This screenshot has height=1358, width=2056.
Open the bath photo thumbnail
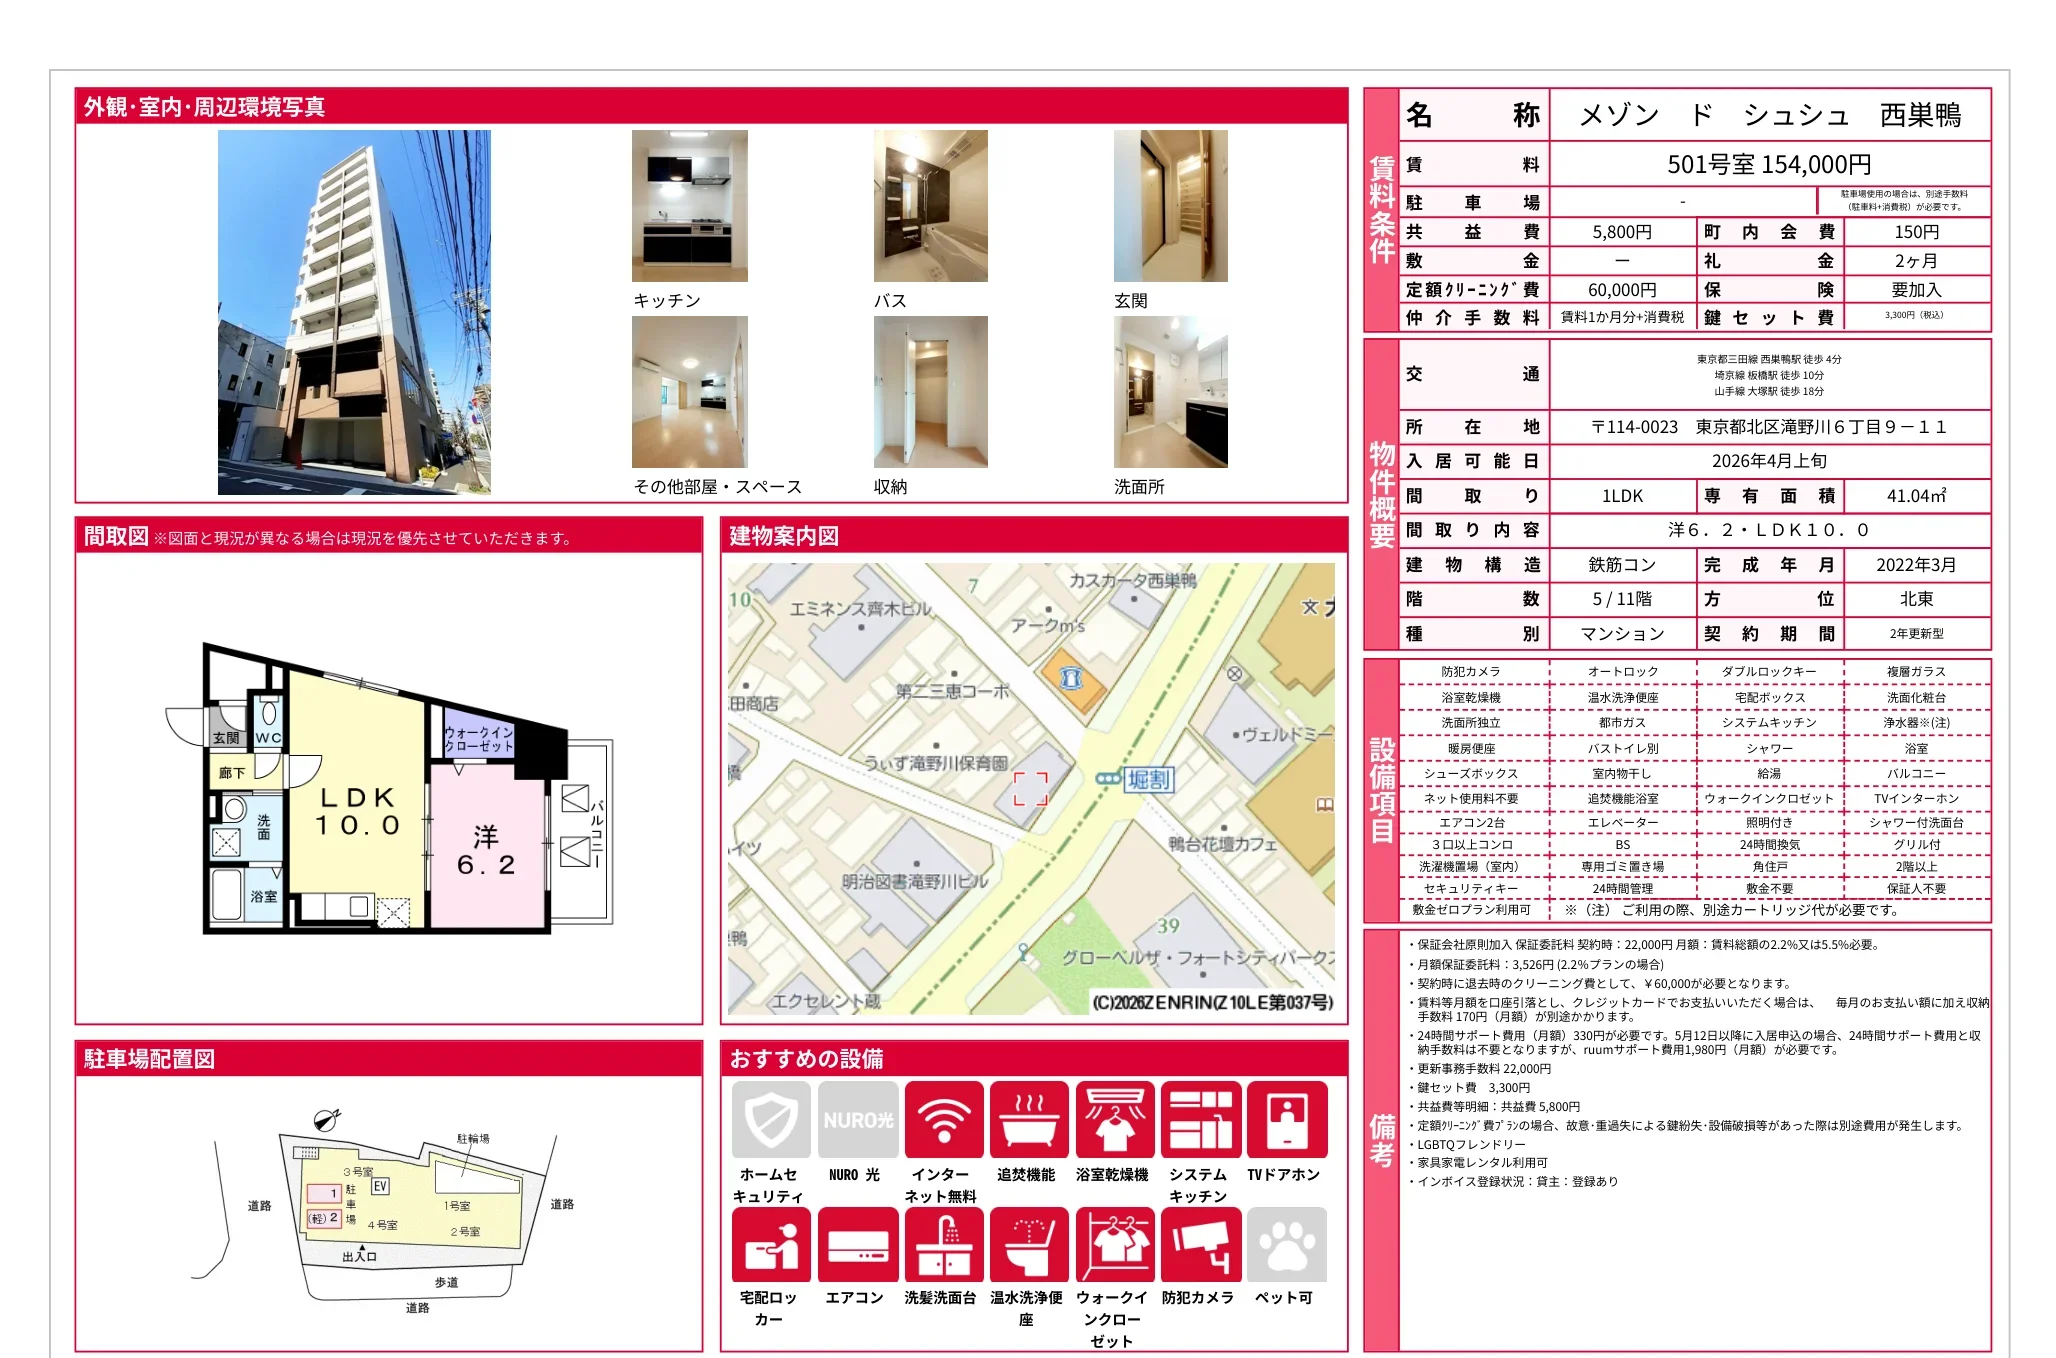930,206
